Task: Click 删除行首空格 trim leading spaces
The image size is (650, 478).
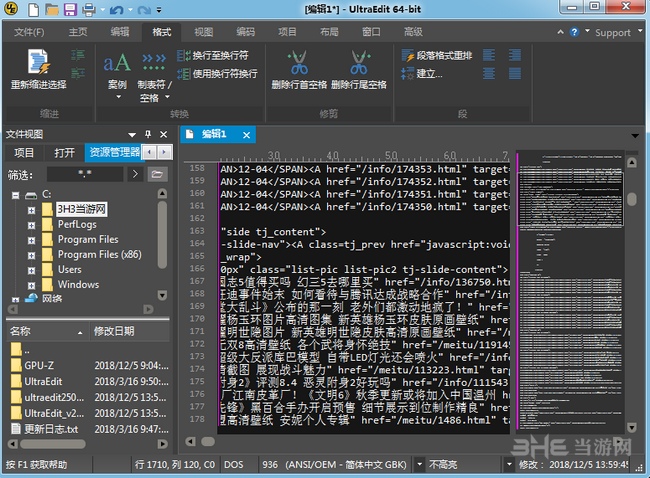Action: click(299, 70)
